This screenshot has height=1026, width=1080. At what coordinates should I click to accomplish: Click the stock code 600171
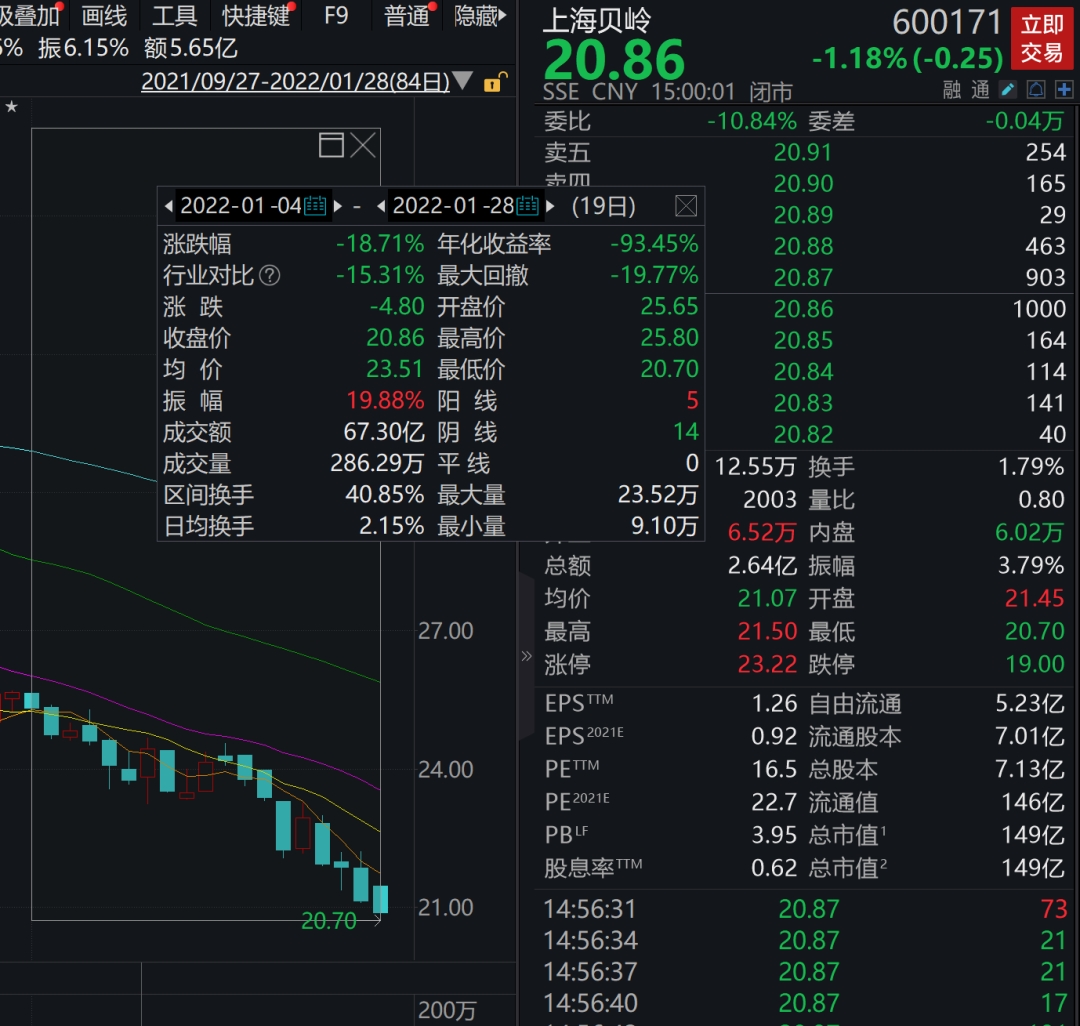click(x=947, y=23)
